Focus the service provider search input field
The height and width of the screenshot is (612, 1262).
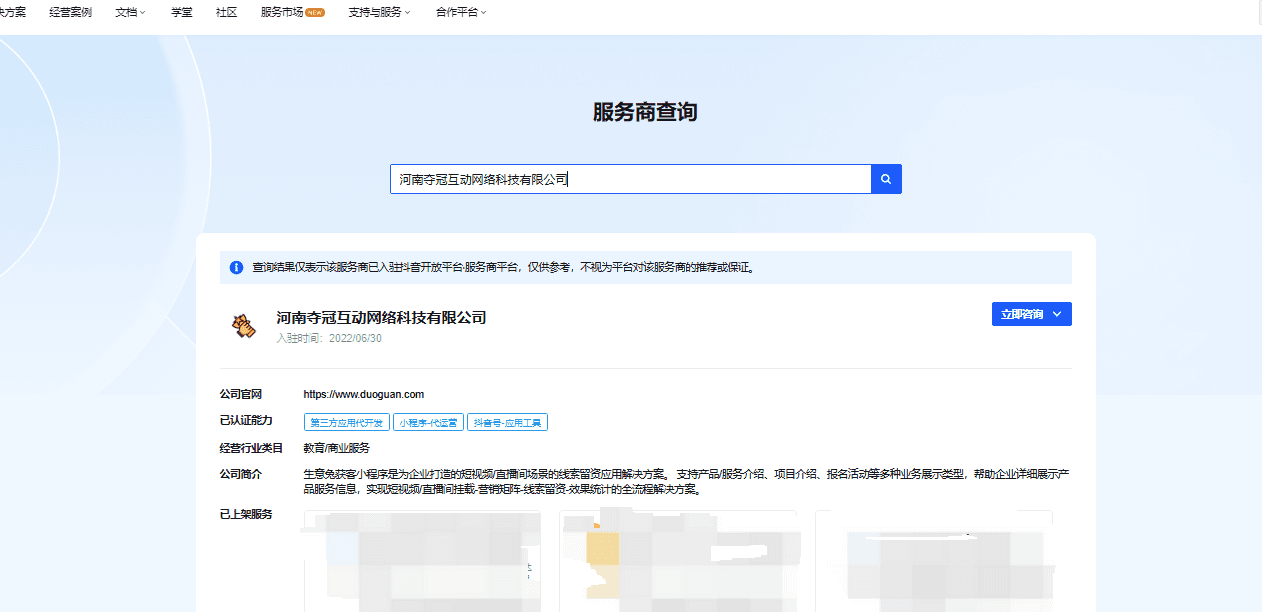(x=630, y=179)
